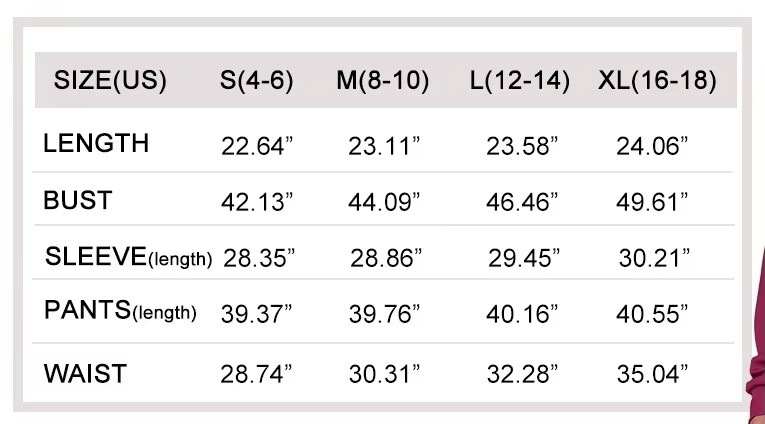Click the 35.04" waist value
This screenshot has height=424, width=765.
652,375
